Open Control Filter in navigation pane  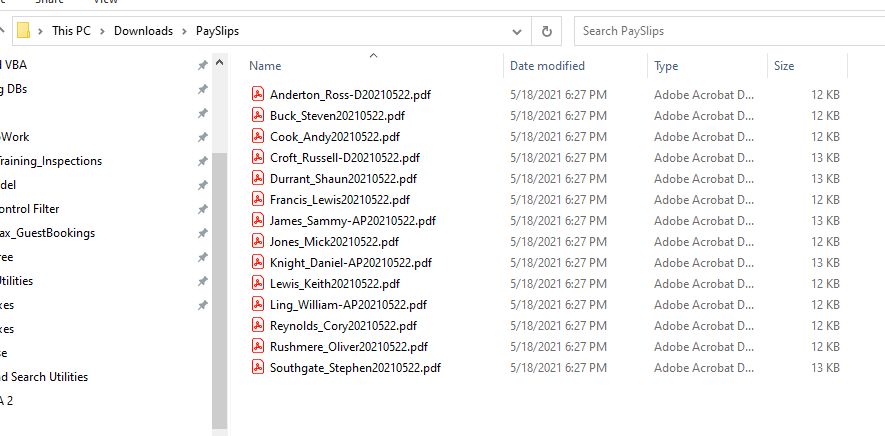pos(29,209)
